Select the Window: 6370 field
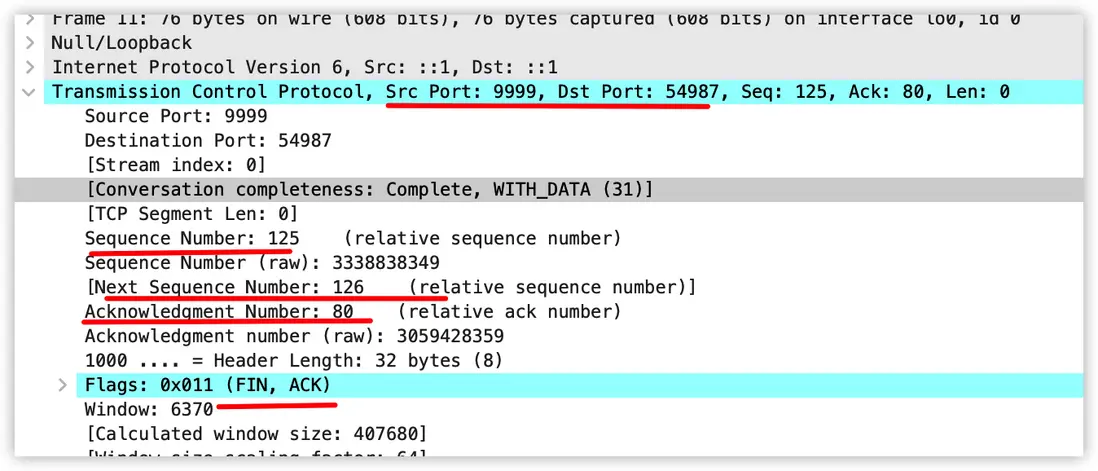The image size is (1098, 471). point(149,409)
